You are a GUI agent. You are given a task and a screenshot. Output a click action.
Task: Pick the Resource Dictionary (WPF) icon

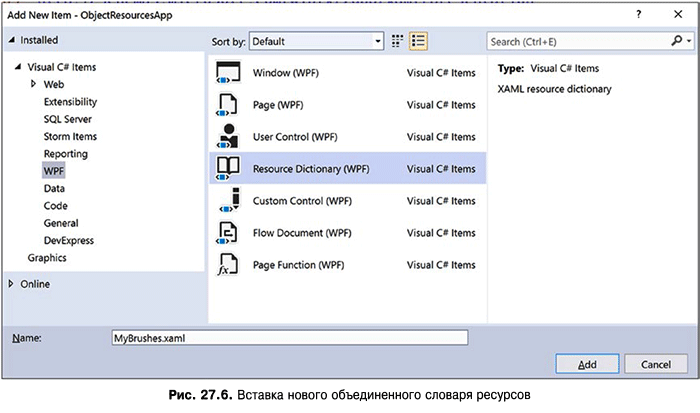[x=228, y=169]
